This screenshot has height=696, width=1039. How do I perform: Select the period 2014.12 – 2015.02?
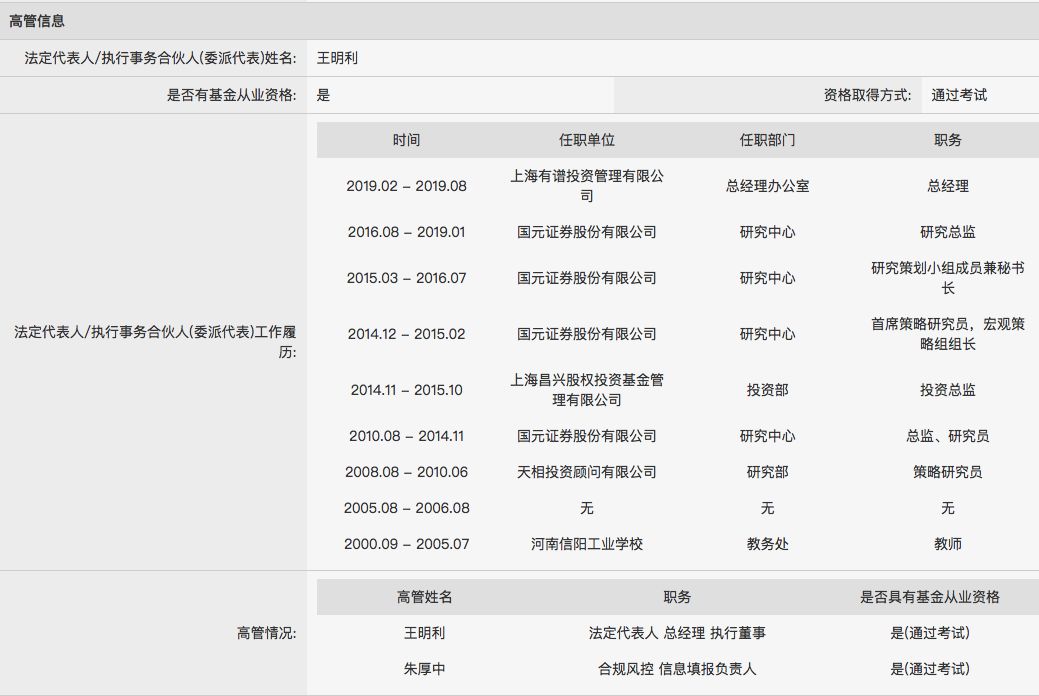point(406,334)
